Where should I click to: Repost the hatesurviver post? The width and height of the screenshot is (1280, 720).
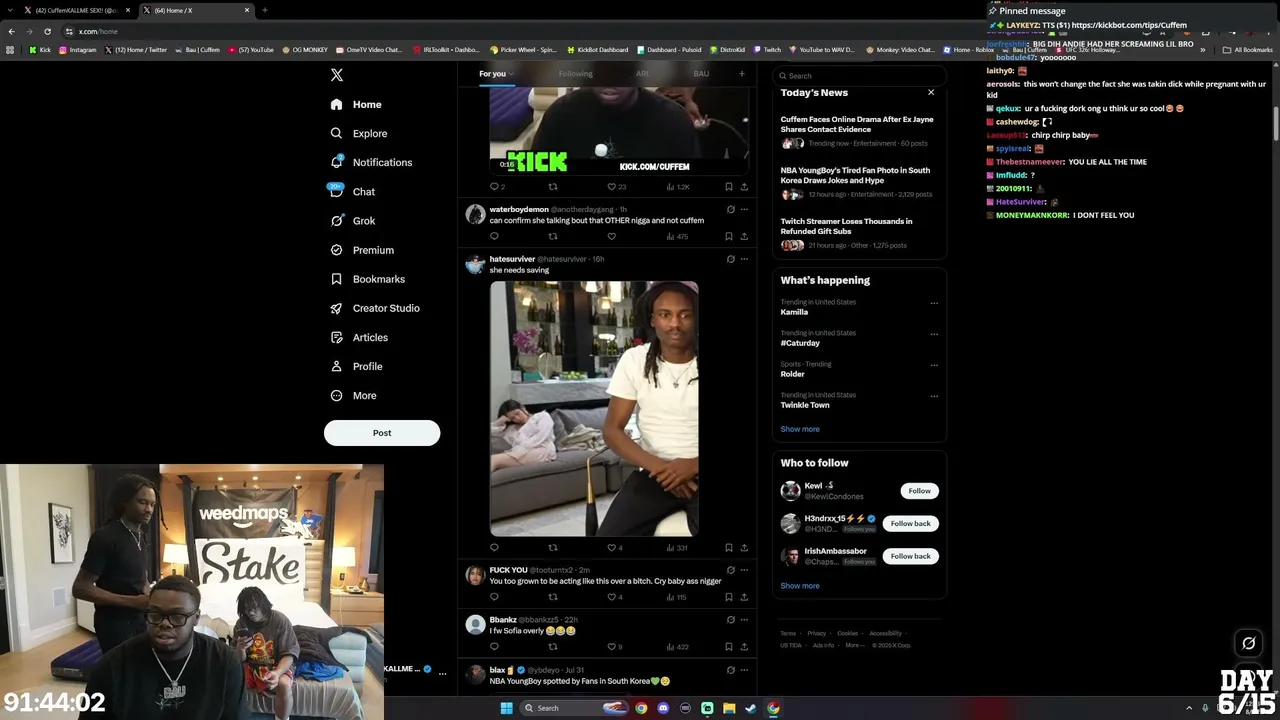(x=552, y=548)
